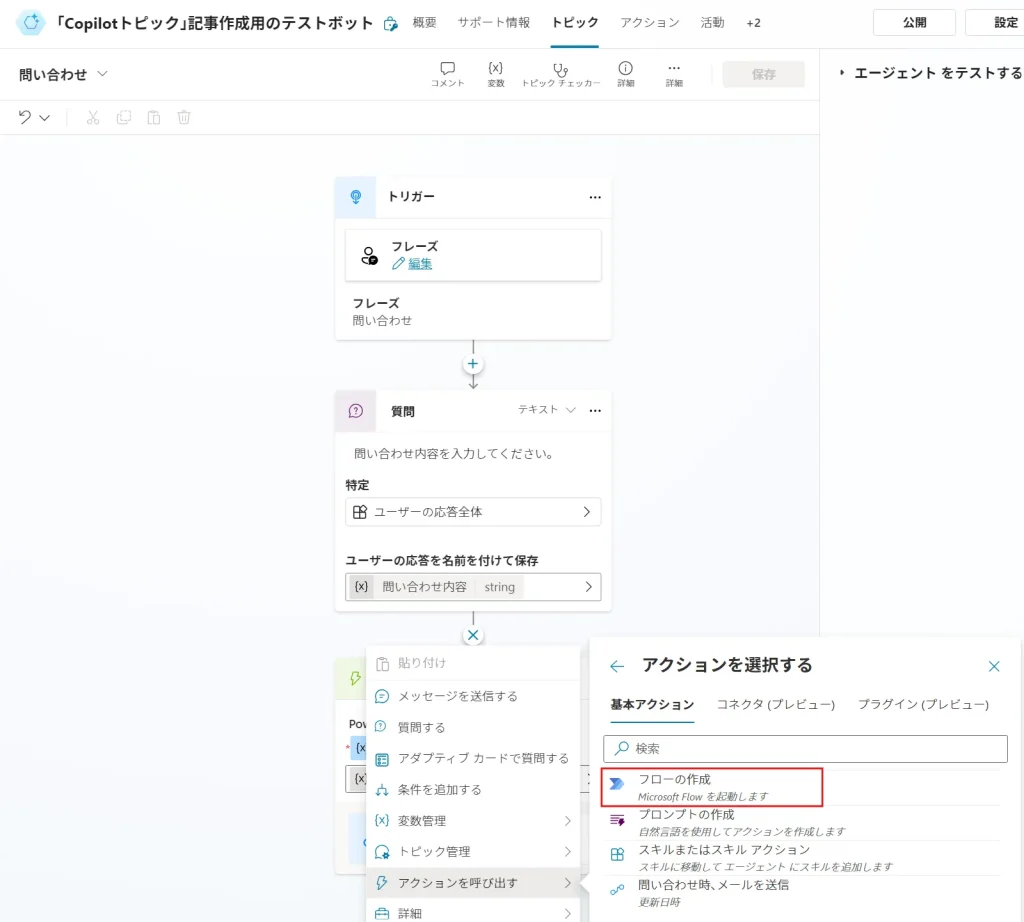1024x922 pixels.
Task: Click the plus add-node icon below トリガー
Action: click(473, 364)
